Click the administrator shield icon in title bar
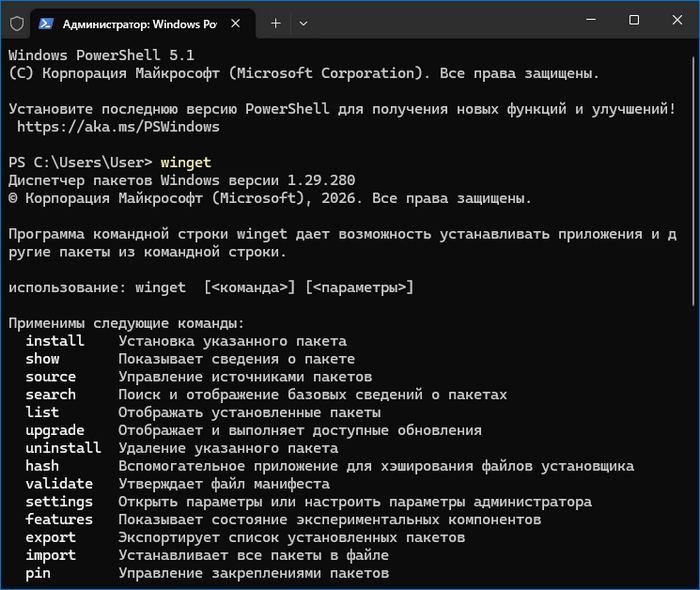Image resolution: width=700 pixels, height=590 pixels. 17,23
